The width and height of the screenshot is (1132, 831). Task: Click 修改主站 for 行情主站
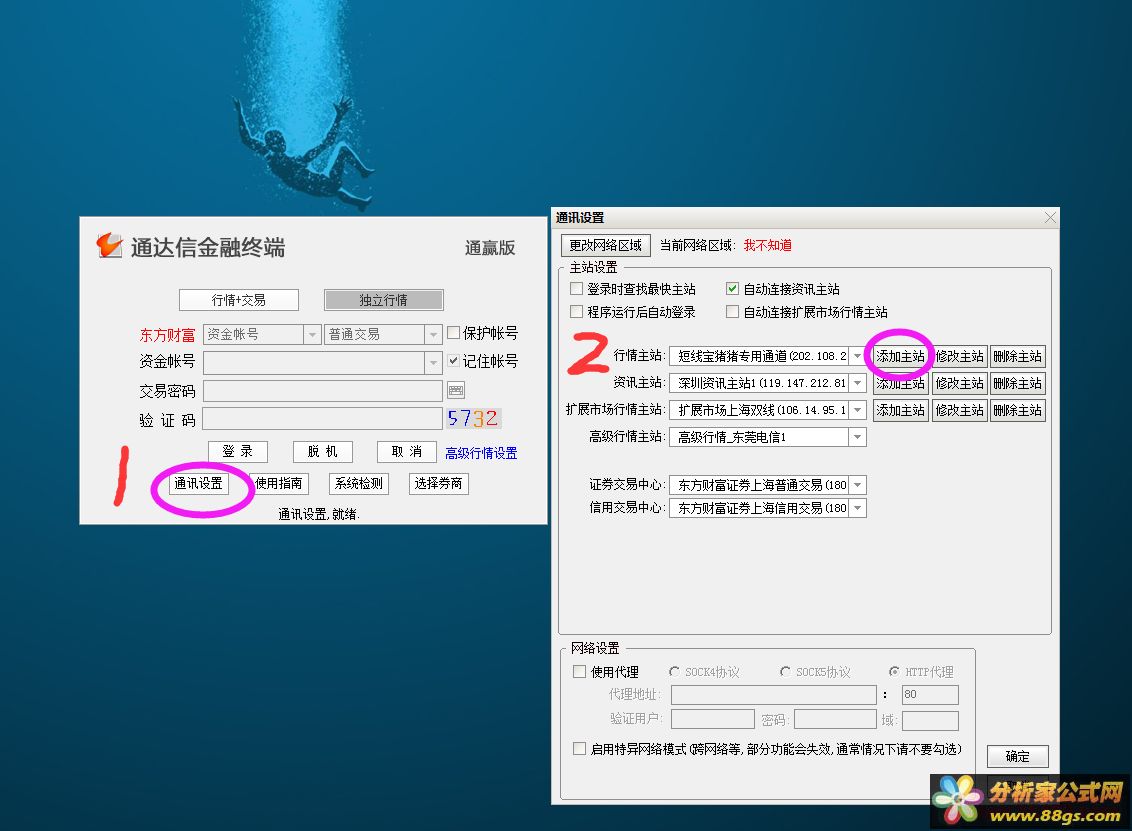(959, 356)
